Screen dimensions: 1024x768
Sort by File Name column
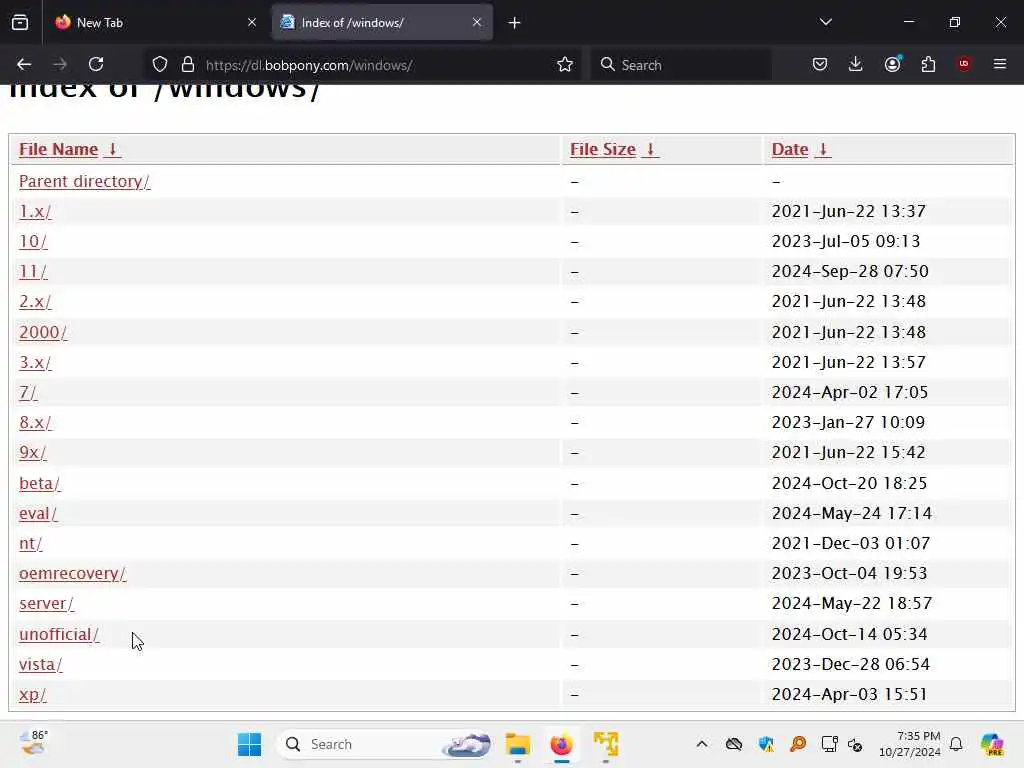(69, 150)
